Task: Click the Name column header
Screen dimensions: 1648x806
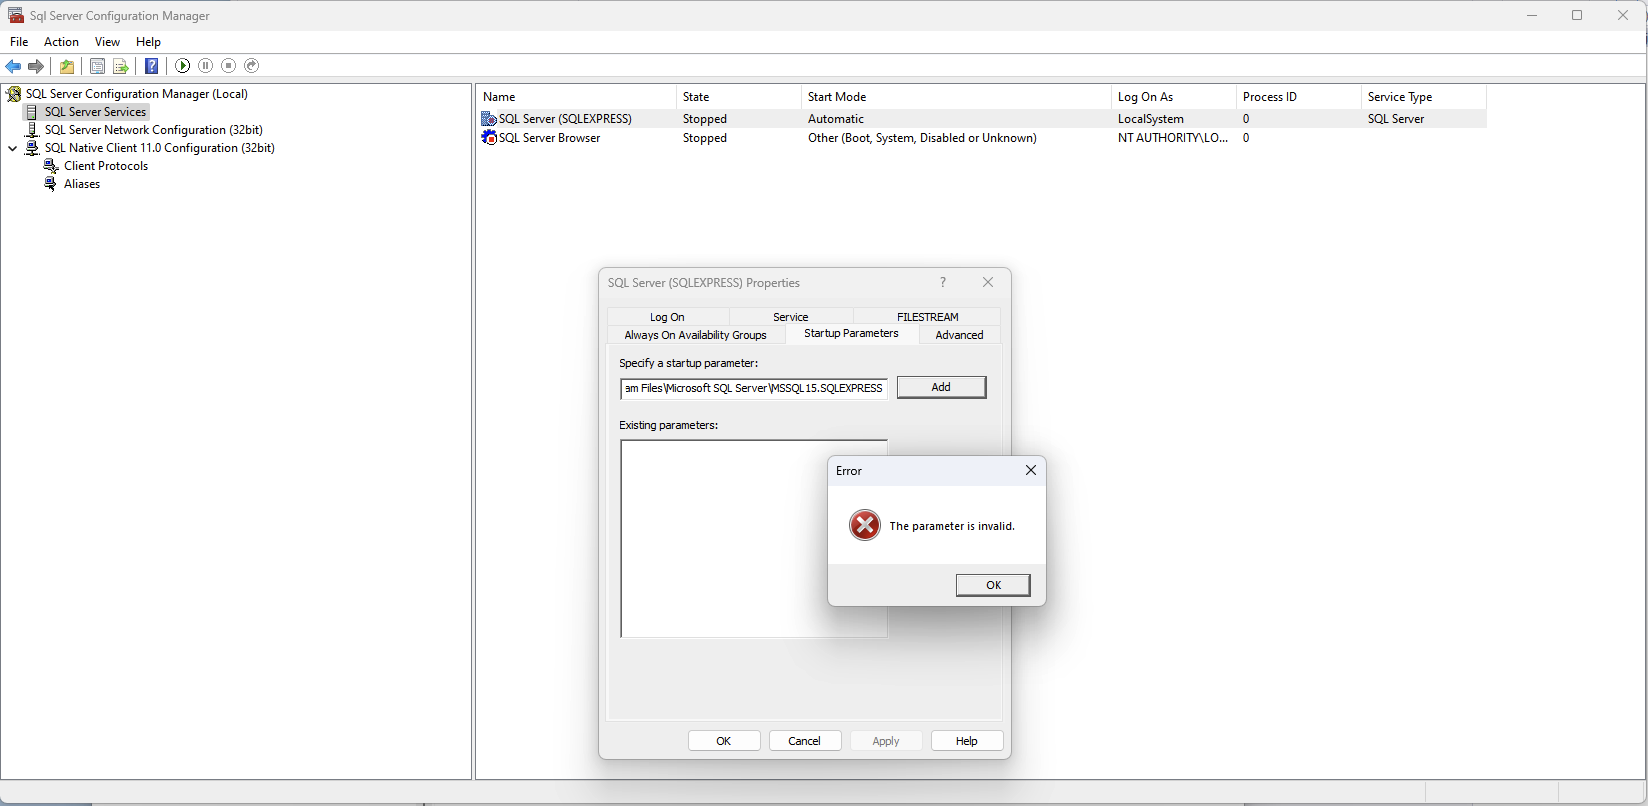Action: tap(576, 97)
